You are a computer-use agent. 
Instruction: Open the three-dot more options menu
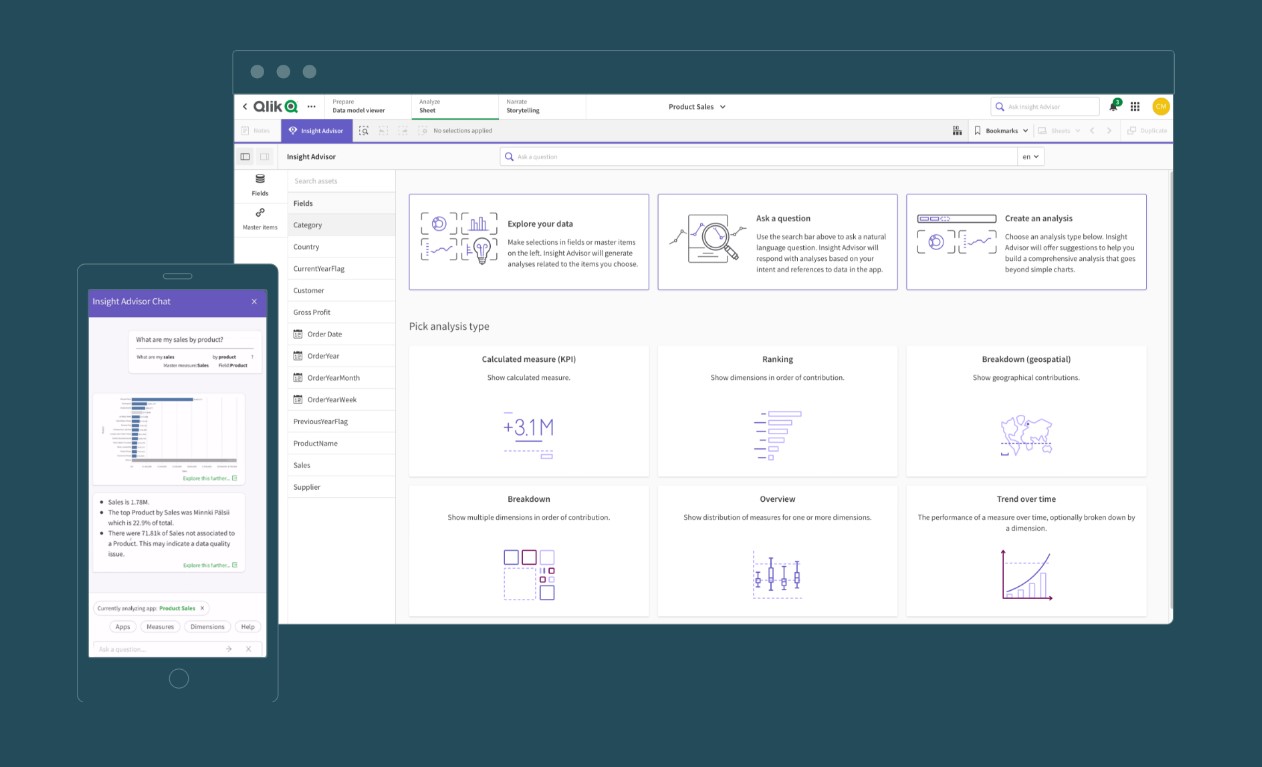point(311,107)
